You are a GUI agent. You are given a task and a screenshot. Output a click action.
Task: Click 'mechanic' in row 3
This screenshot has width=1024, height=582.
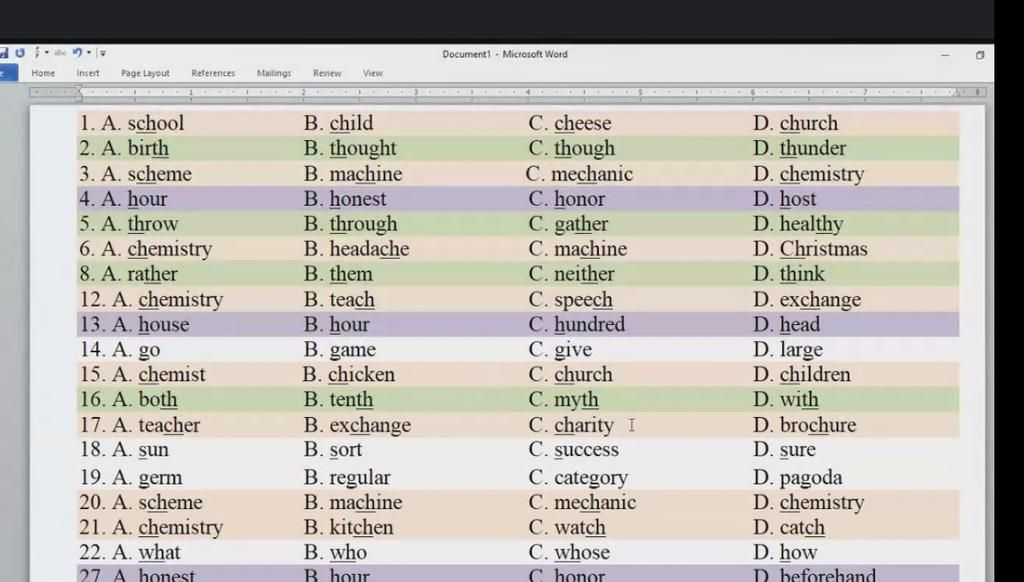point(592,174)
